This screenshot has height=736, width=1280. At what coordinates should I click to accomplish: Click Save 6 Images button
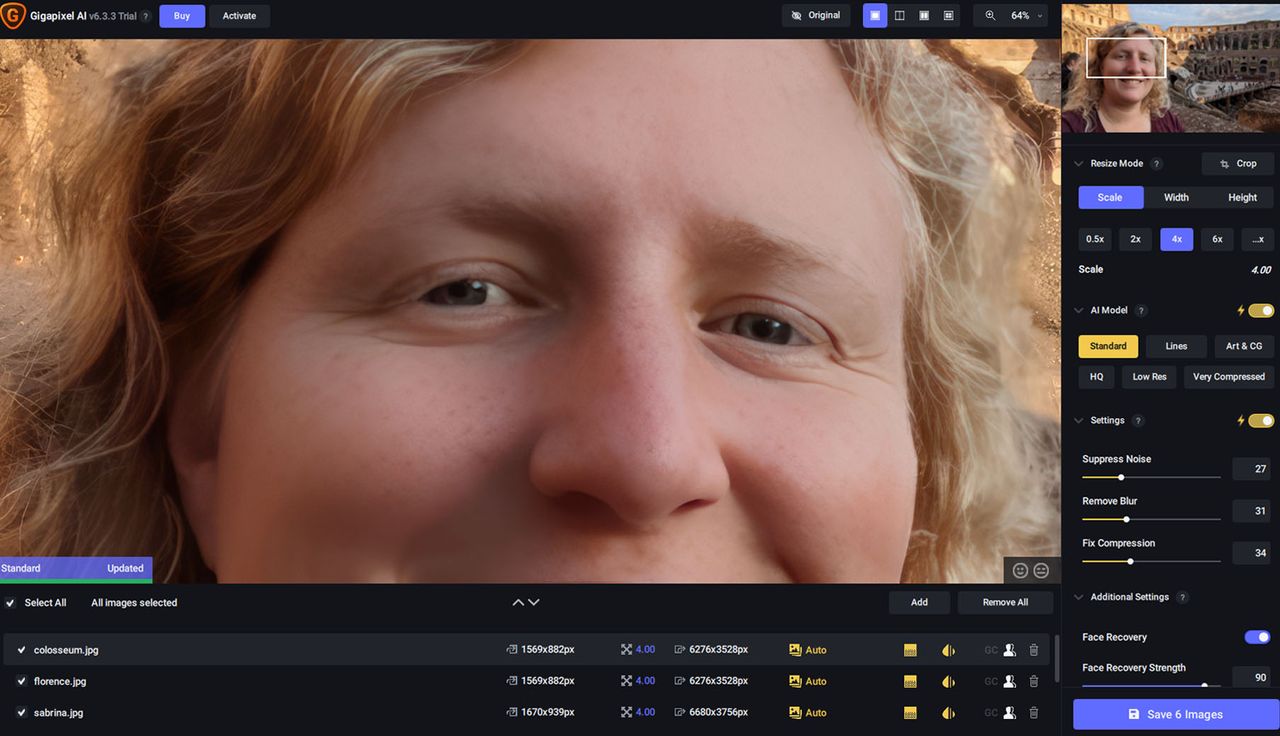pyautogui.click(x=1174, y=714)
